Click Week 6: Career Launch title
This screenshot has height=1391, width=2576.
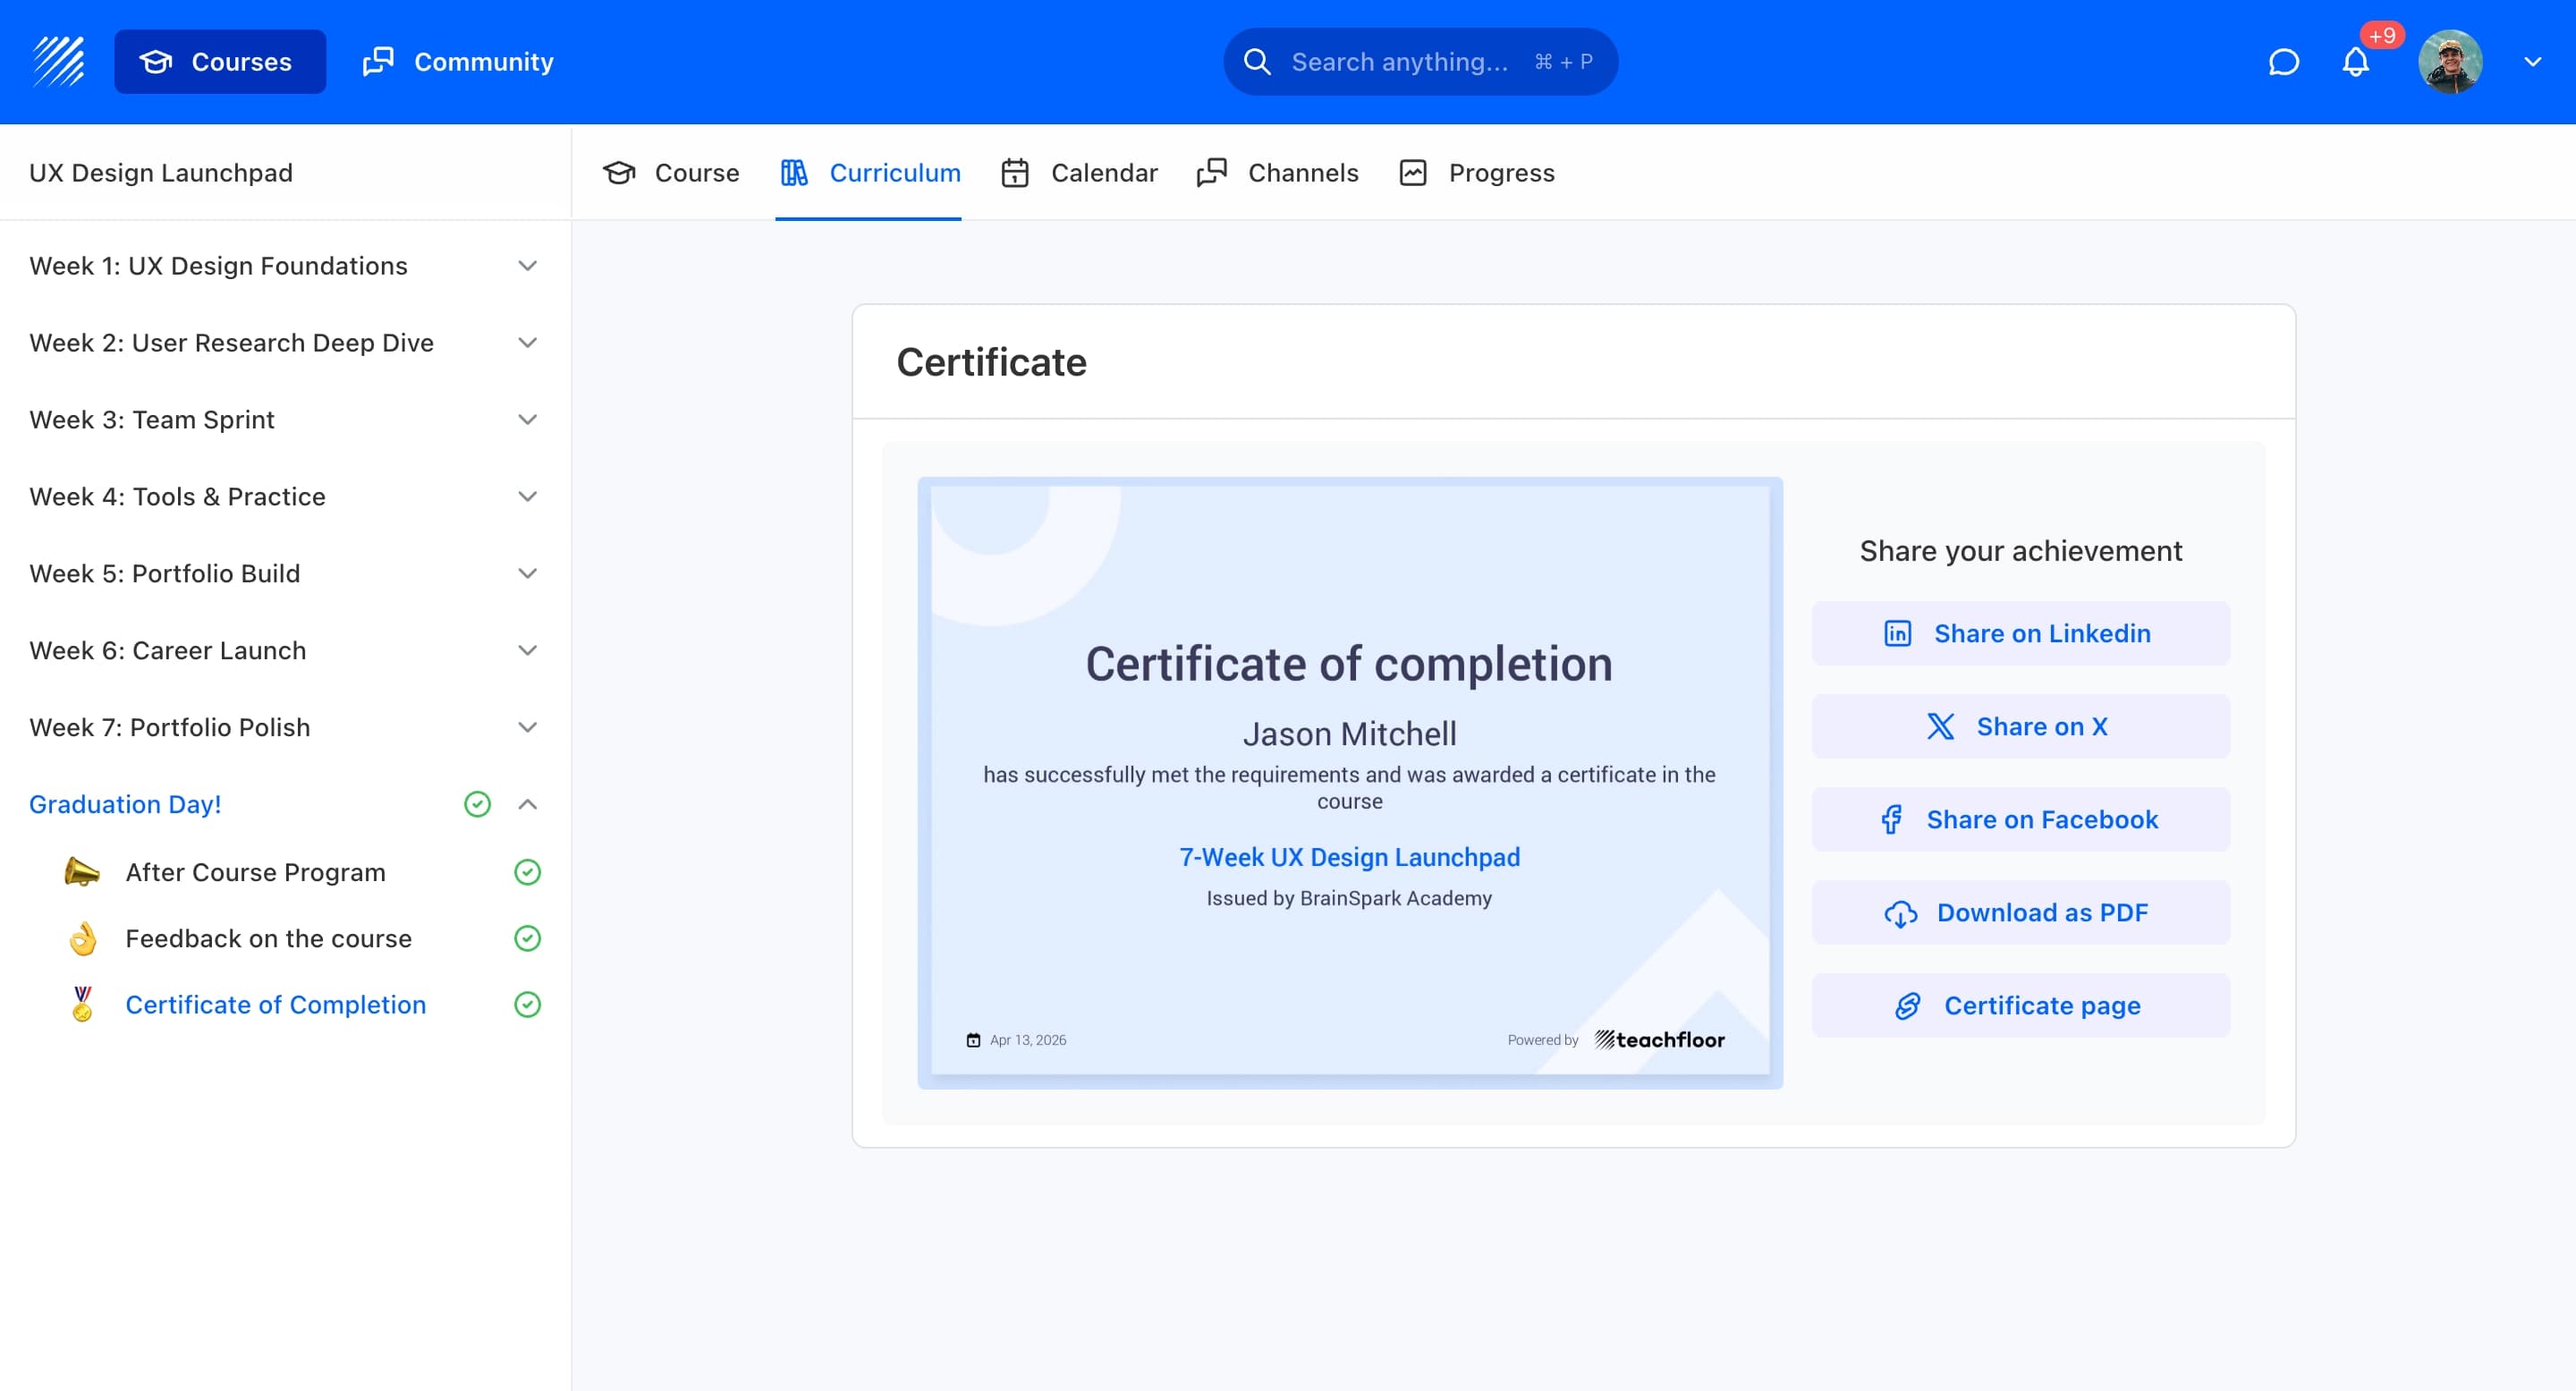168,651
